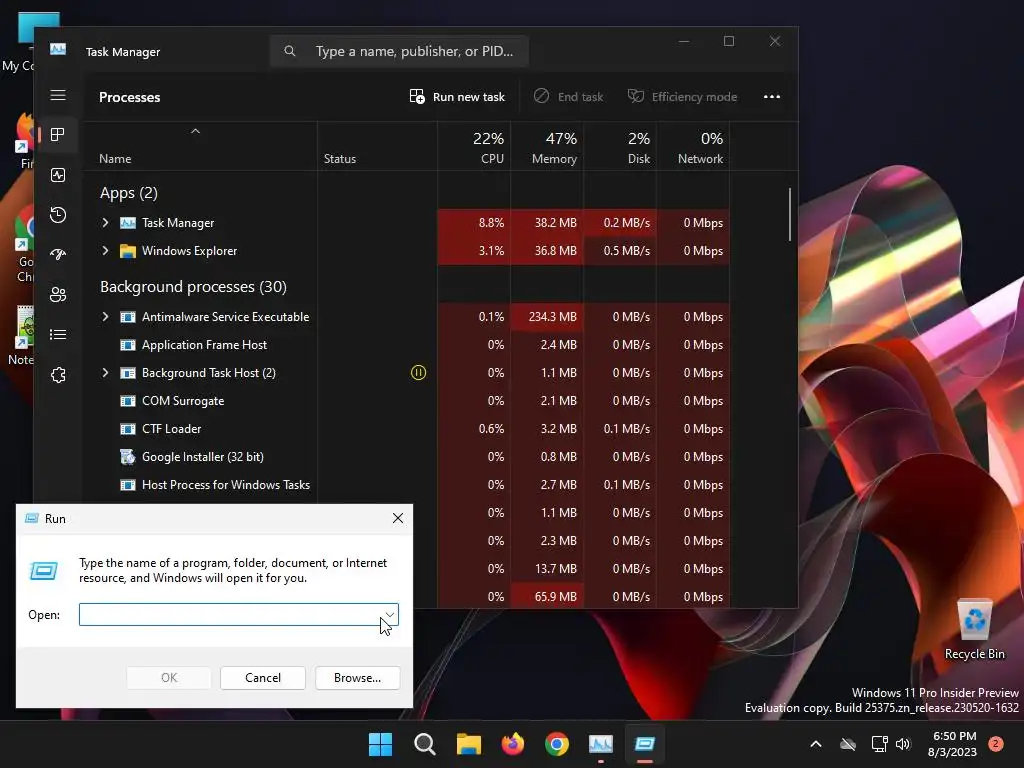Expand the Task Manager process row
The height and width of the screenshot is (768, 1024).
tap(105, 223)
